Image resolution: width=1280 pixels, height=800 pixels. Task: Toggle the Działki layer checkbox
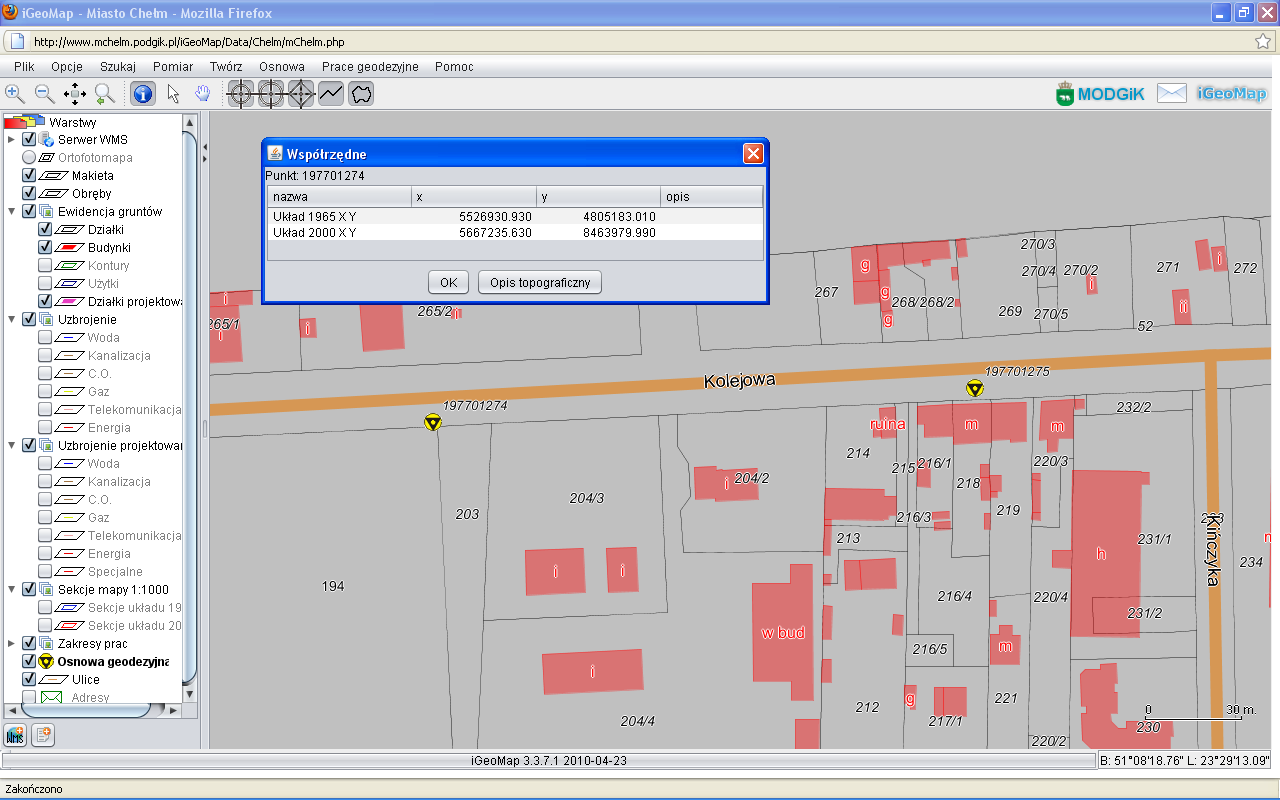click(x=45, y=230)
